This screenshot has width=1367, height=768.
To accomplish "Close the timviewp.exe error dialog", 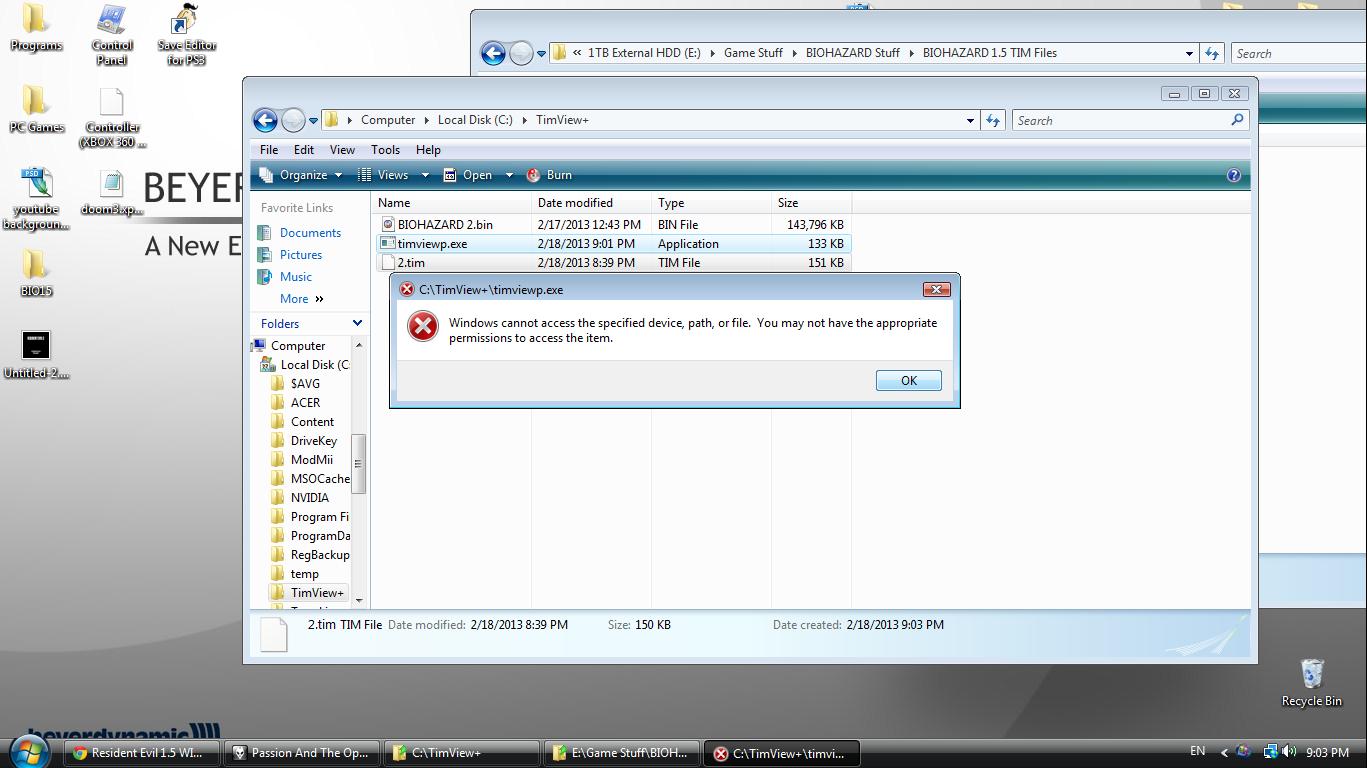I will 935,290.
